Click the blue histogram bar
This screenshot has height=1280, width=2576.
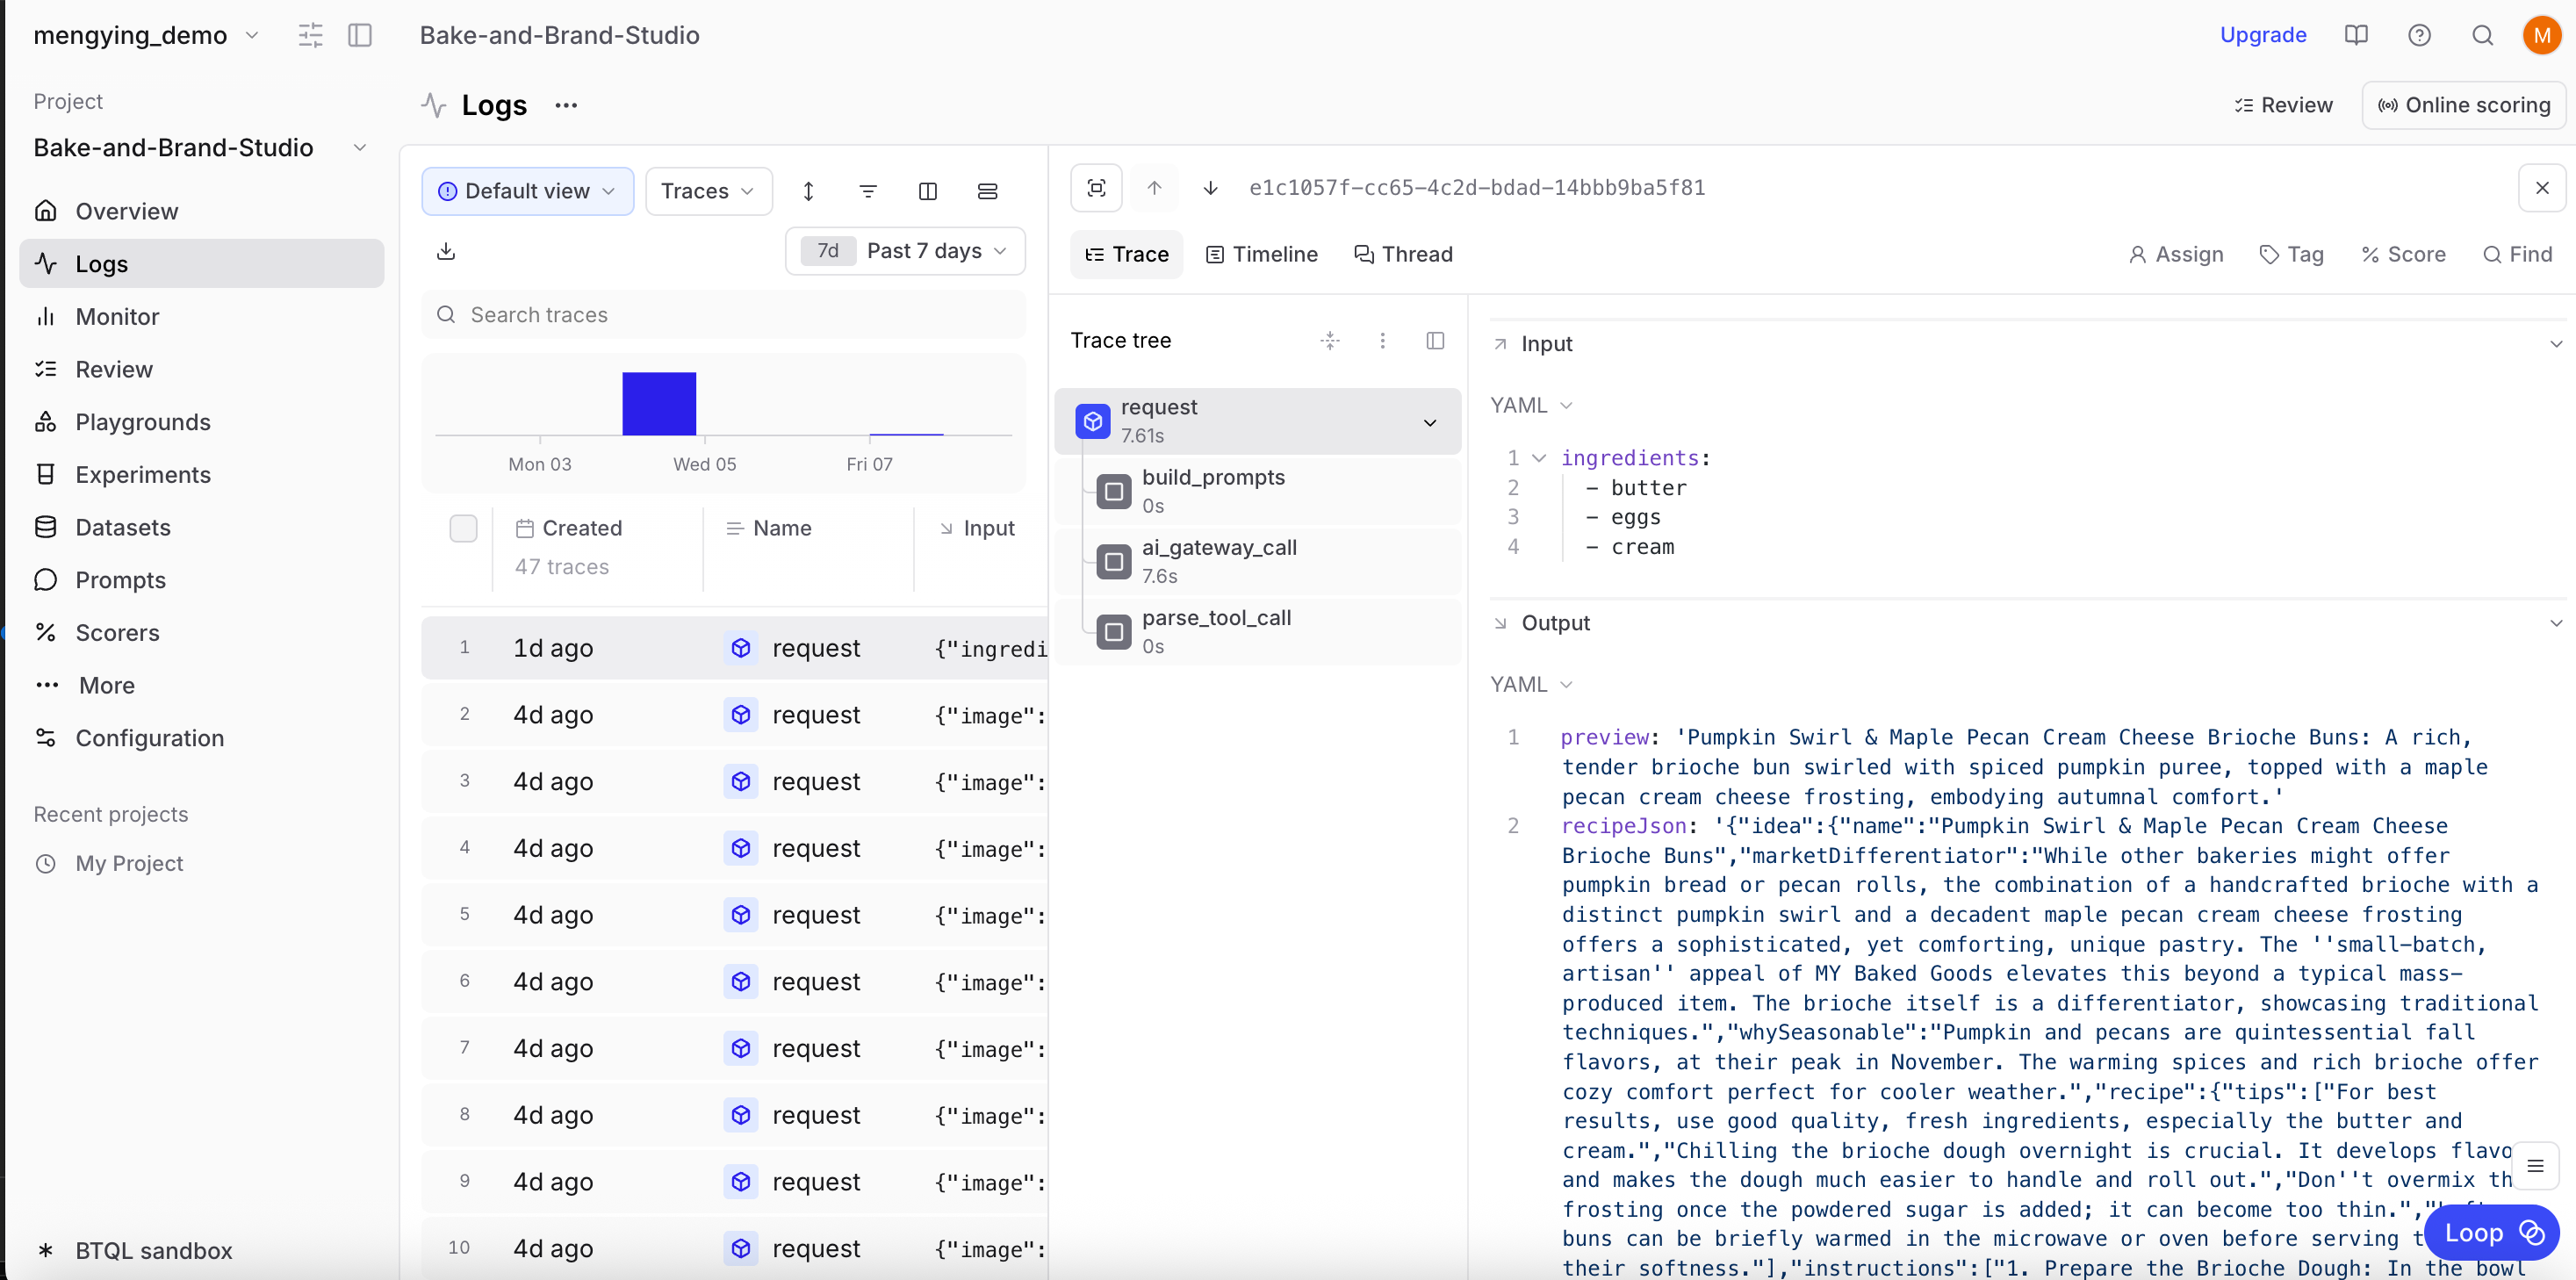coord(658,403)
